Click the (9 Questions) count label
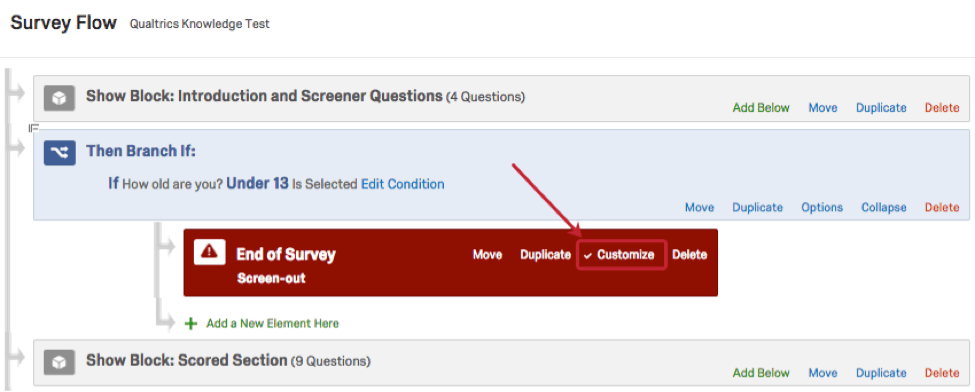Image resolution: width=975 pixels, height=392 pixels. [331, 361]
